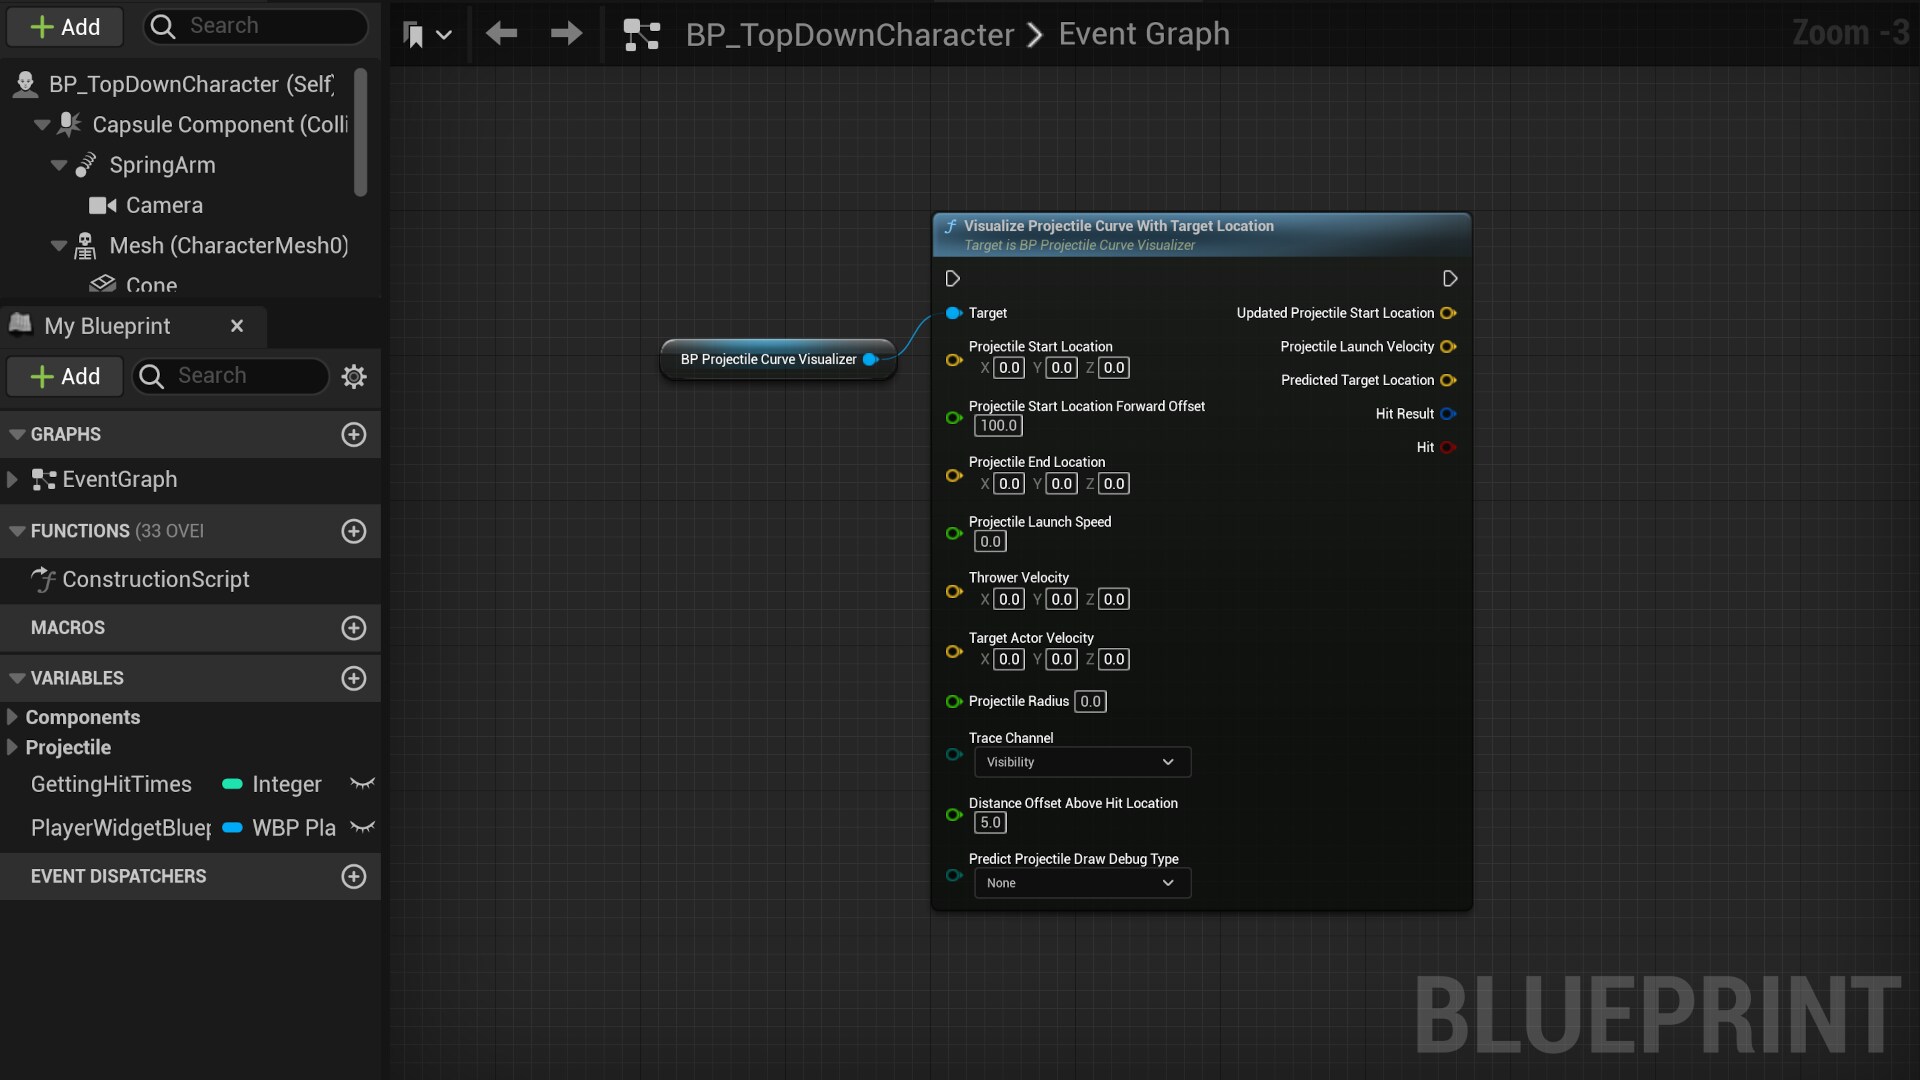This screenshot has height=1080, width=1920.
Task: Add a new macro with plus icon
Action: pyautogui.click(x=354, y=628)
